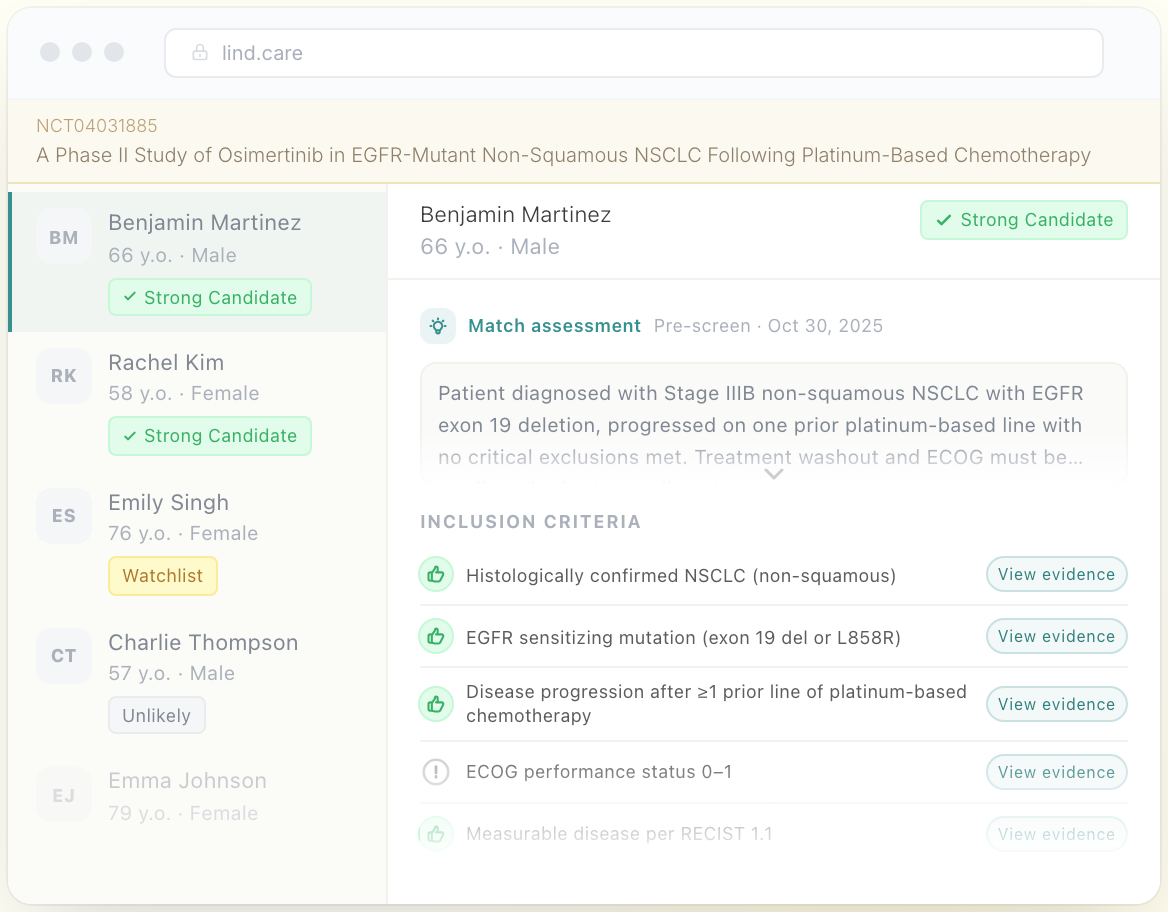The width and height of the screenshot is (1168, 912).
Task: Click the EJ avatar for Emma Johnson
Action: (x=63, y=794)
